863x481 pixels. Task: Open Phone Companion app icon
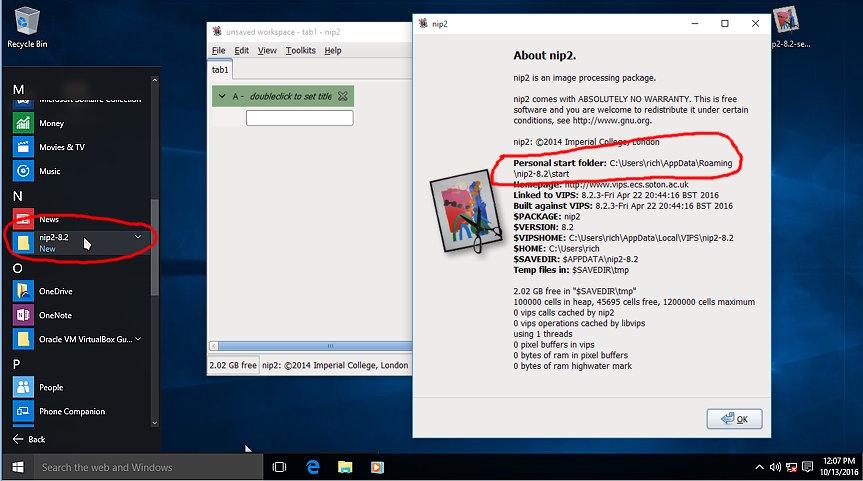point(23,411)
